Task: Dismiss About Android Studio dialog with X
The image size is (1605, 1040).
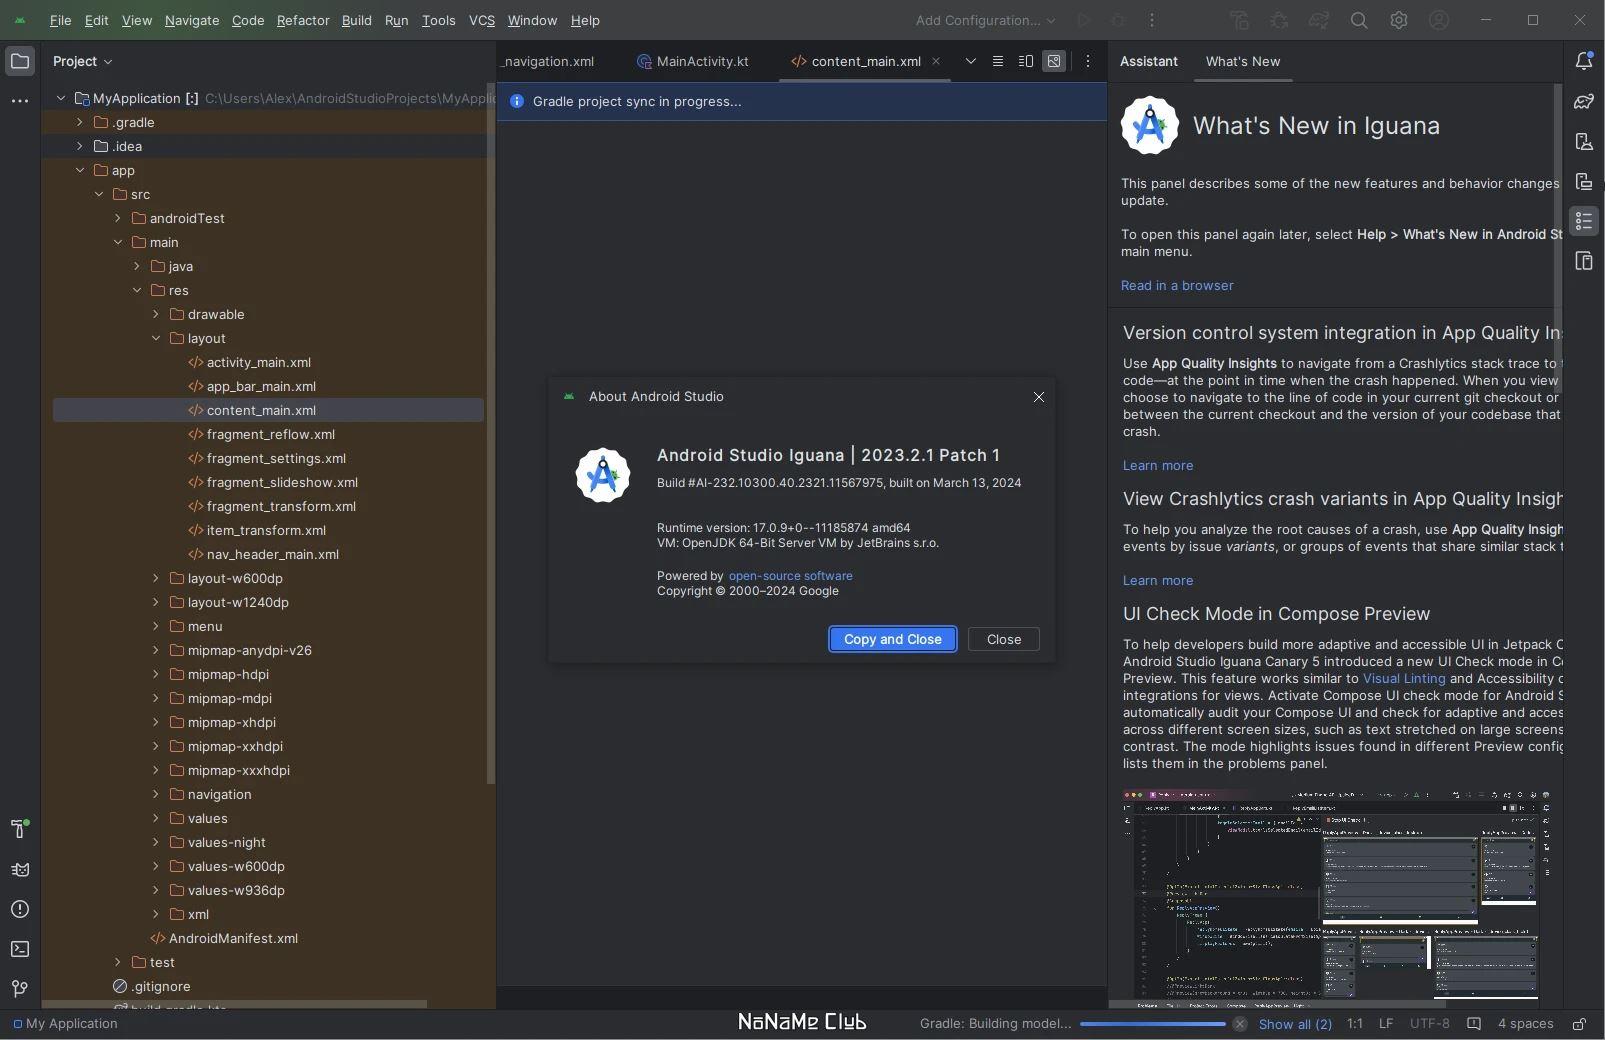Action: [1039, 397]
